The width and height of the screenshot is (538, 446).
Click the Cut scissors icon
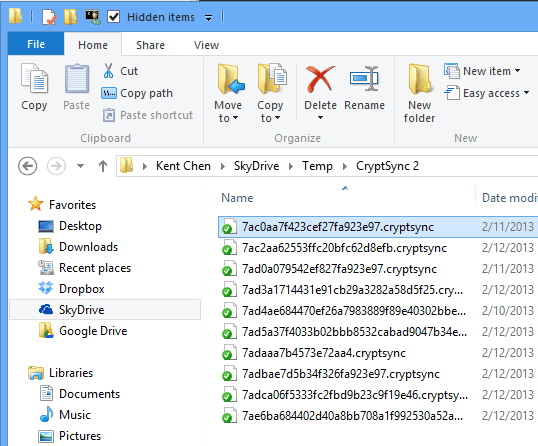point(108,71)
